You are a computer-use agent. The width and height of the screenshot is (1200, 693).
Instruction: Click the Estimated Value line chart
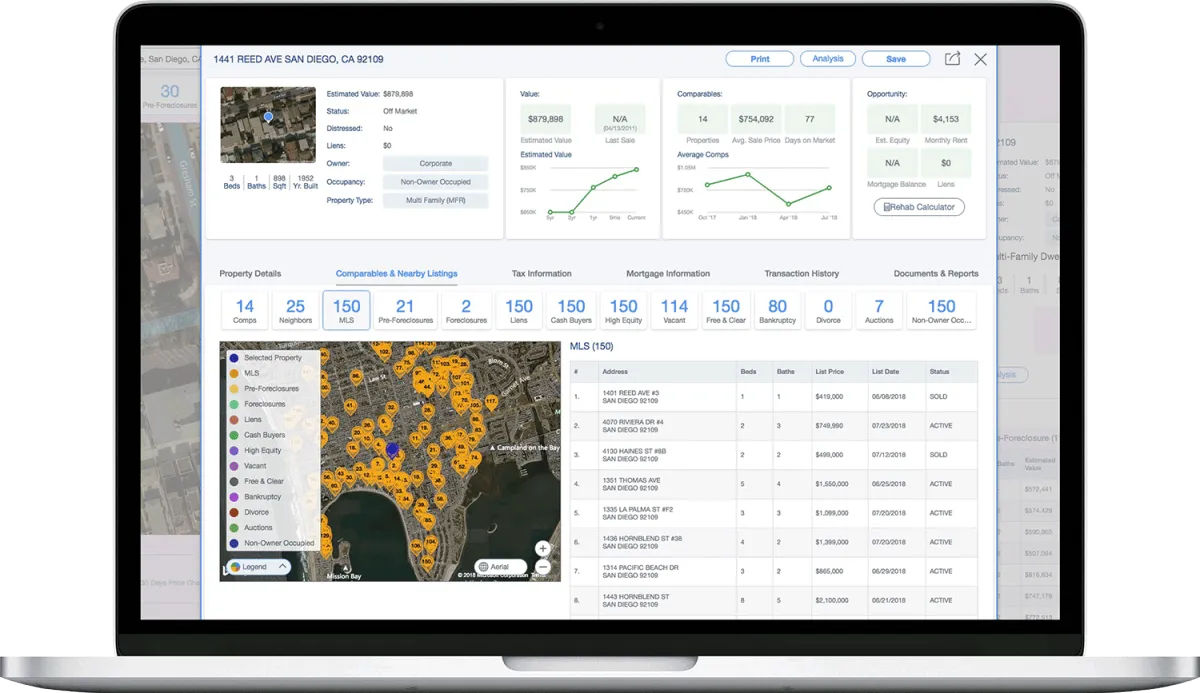point(583,190)
